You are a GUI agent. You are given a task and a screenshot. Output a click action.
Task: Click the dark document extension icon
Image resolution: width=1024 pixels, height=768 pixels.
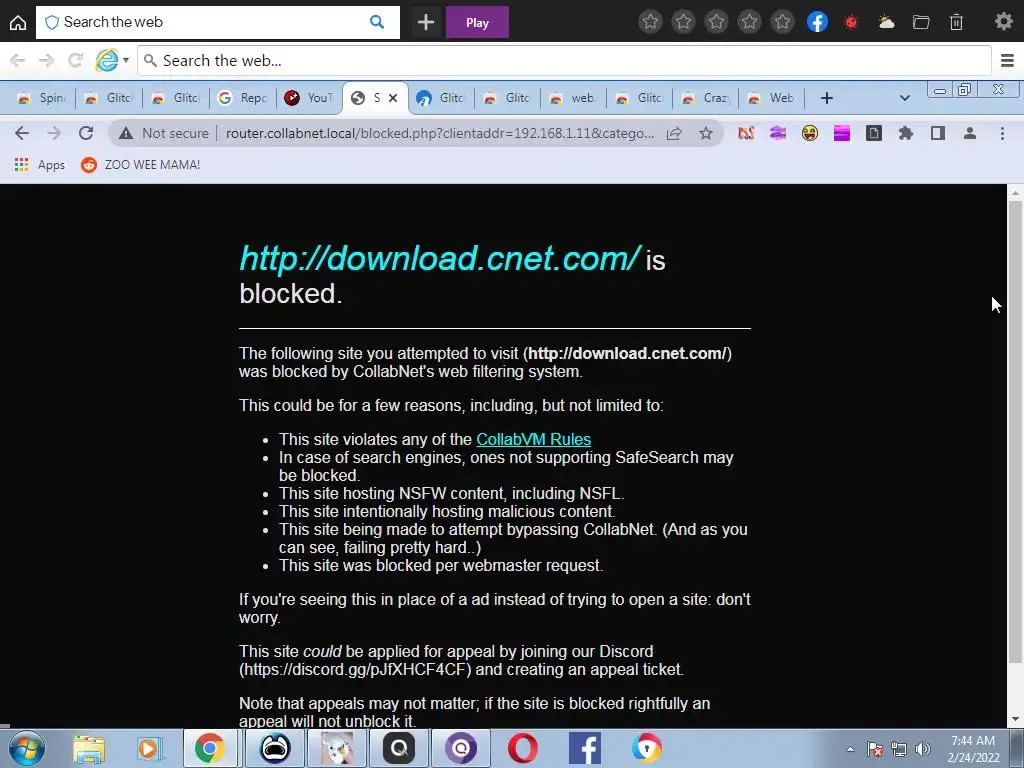click(x=874, y=133)
